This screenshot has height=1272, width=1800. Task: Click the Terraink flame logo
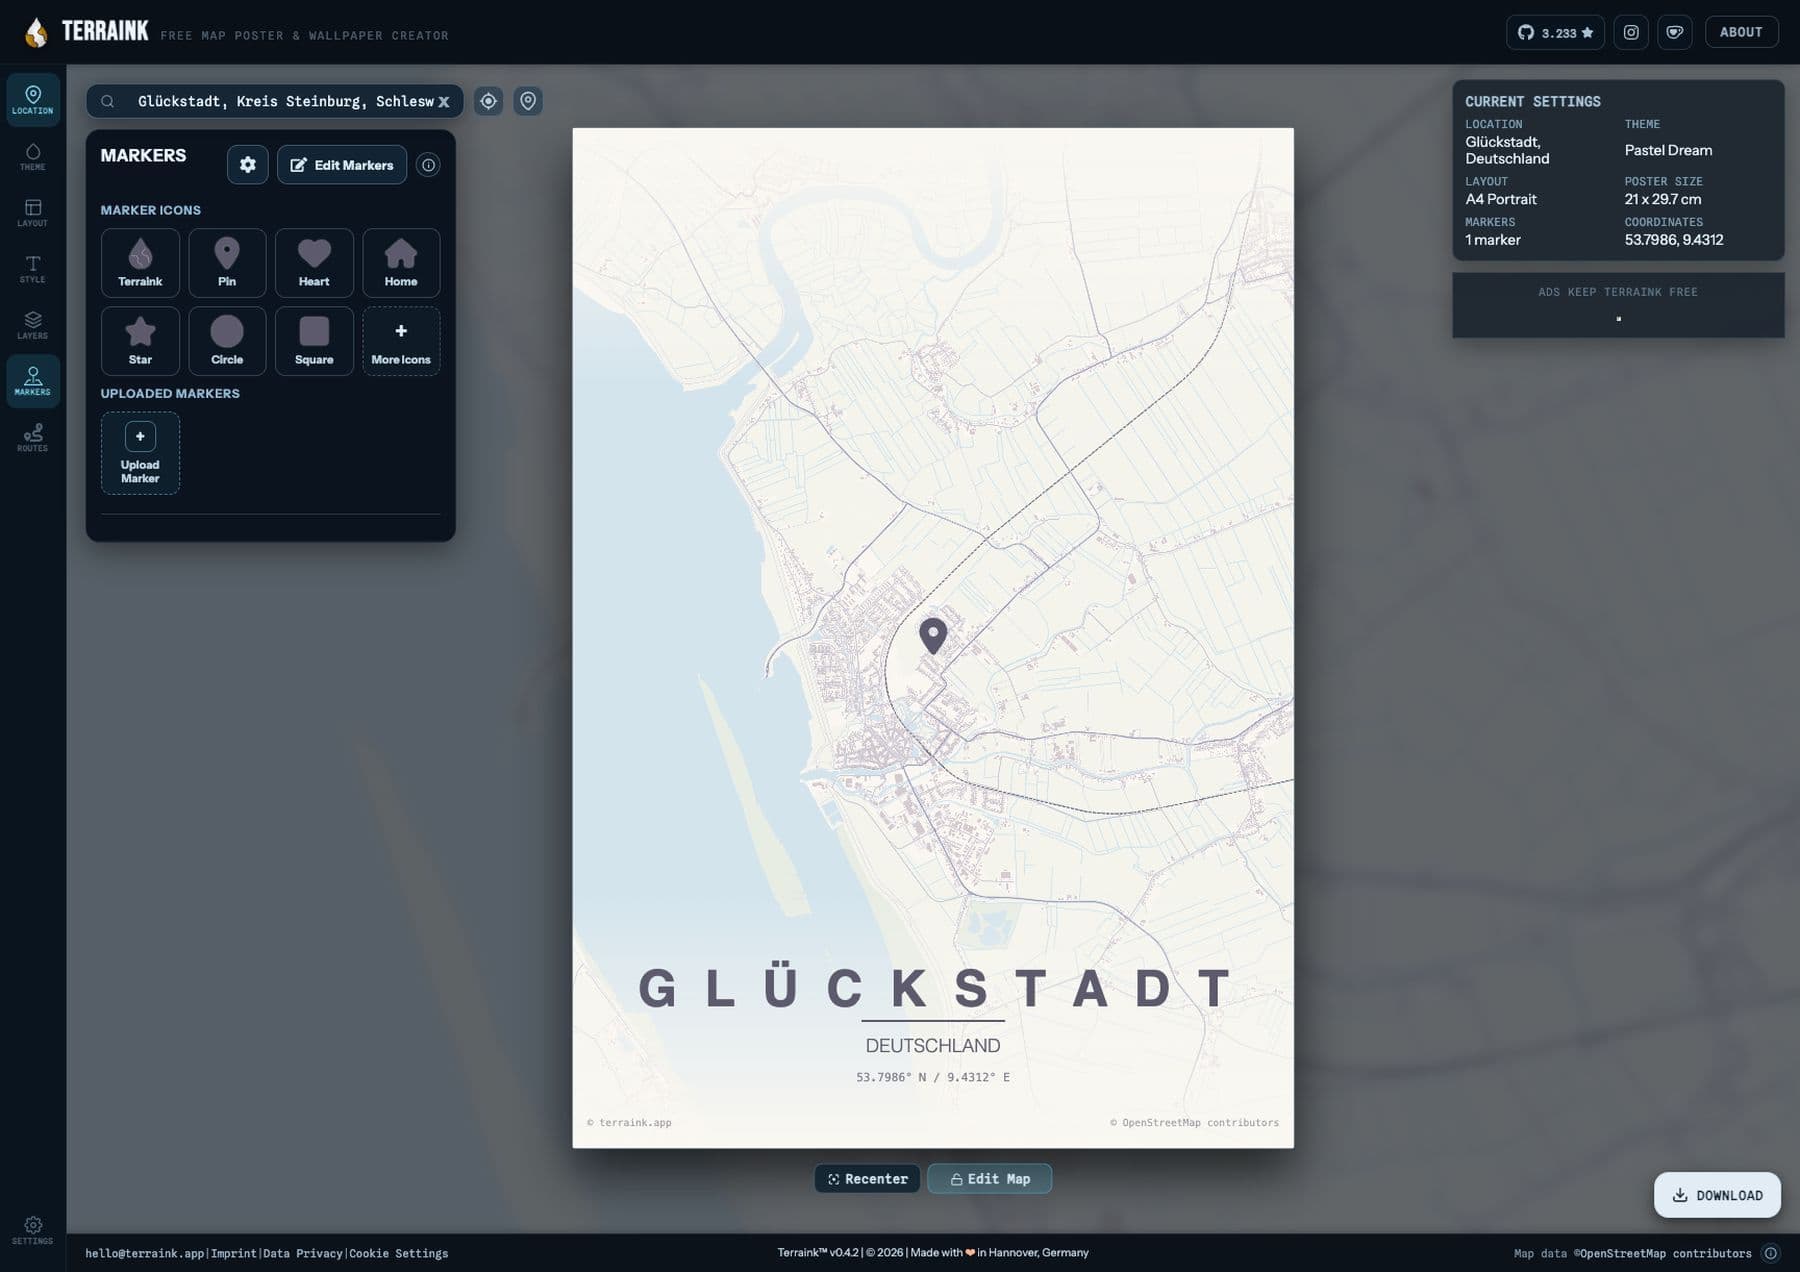pyautogui.click(x=36, y=33)
